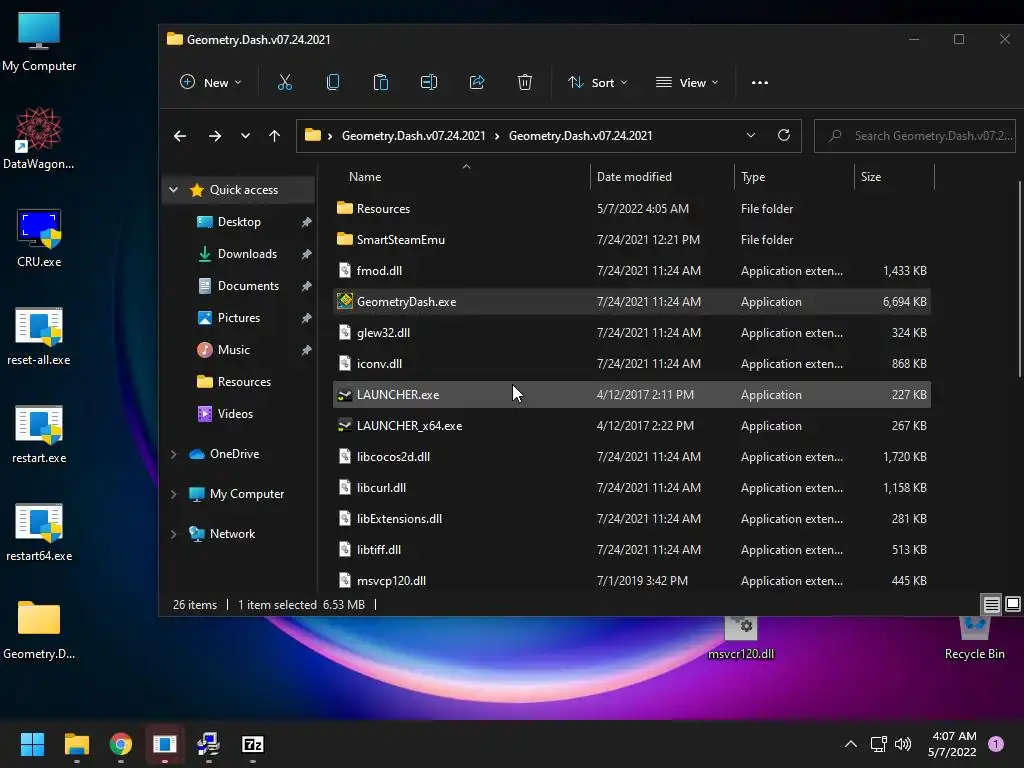
Task: Expand the Network tree node
Action: [x=173, y=534]
